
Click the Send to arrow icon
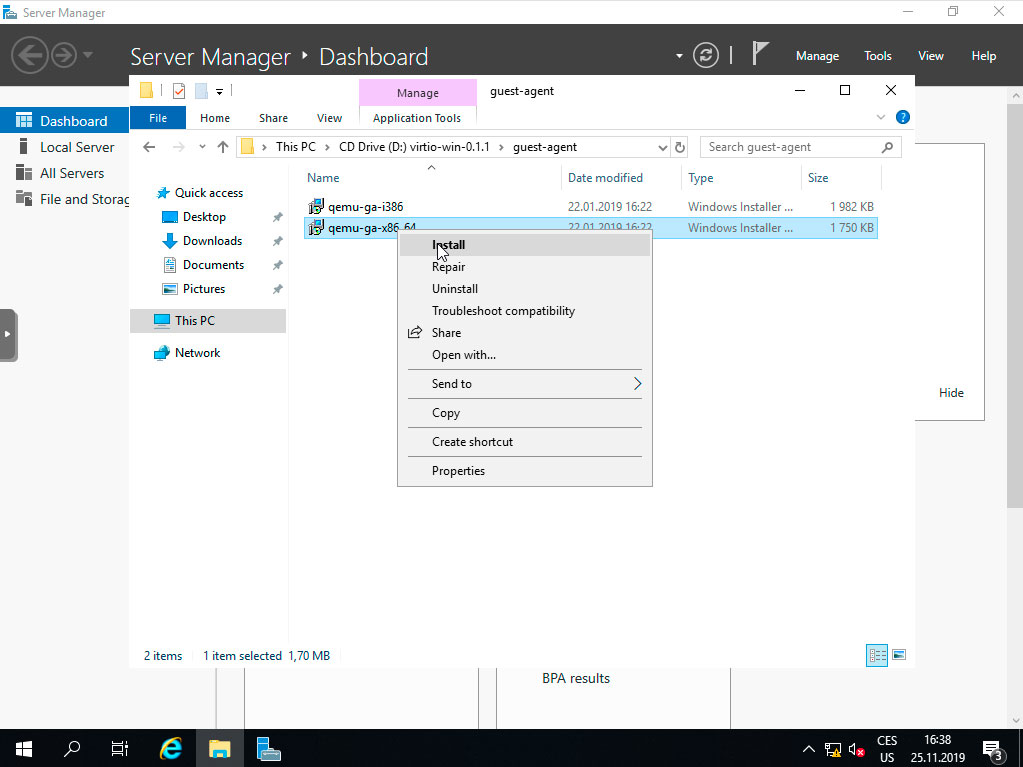(637, 383)
